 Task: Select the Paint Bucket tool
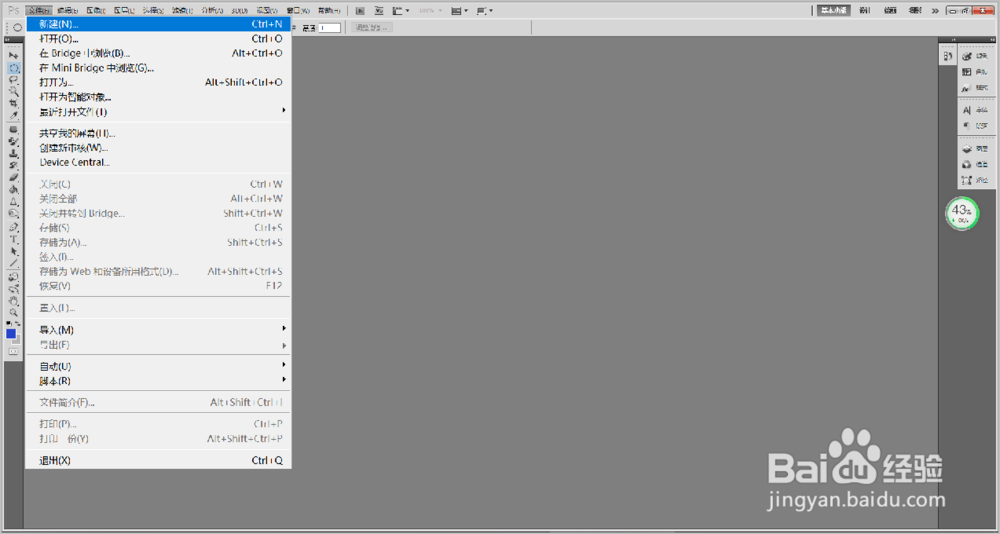tap(13, 189)
